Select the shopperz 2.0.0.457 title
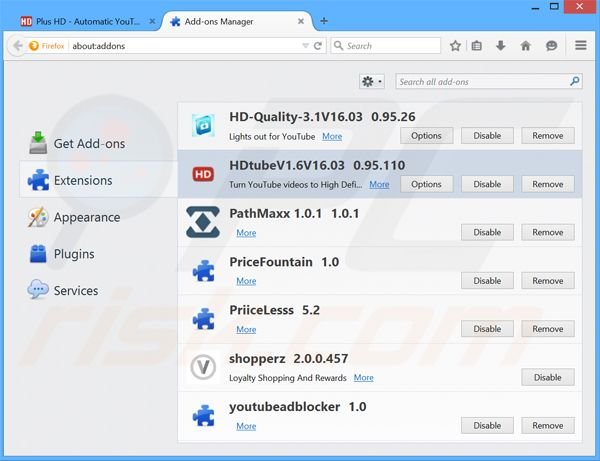The image size is (600, 461). pyautogui.click(x=289, y=359)
